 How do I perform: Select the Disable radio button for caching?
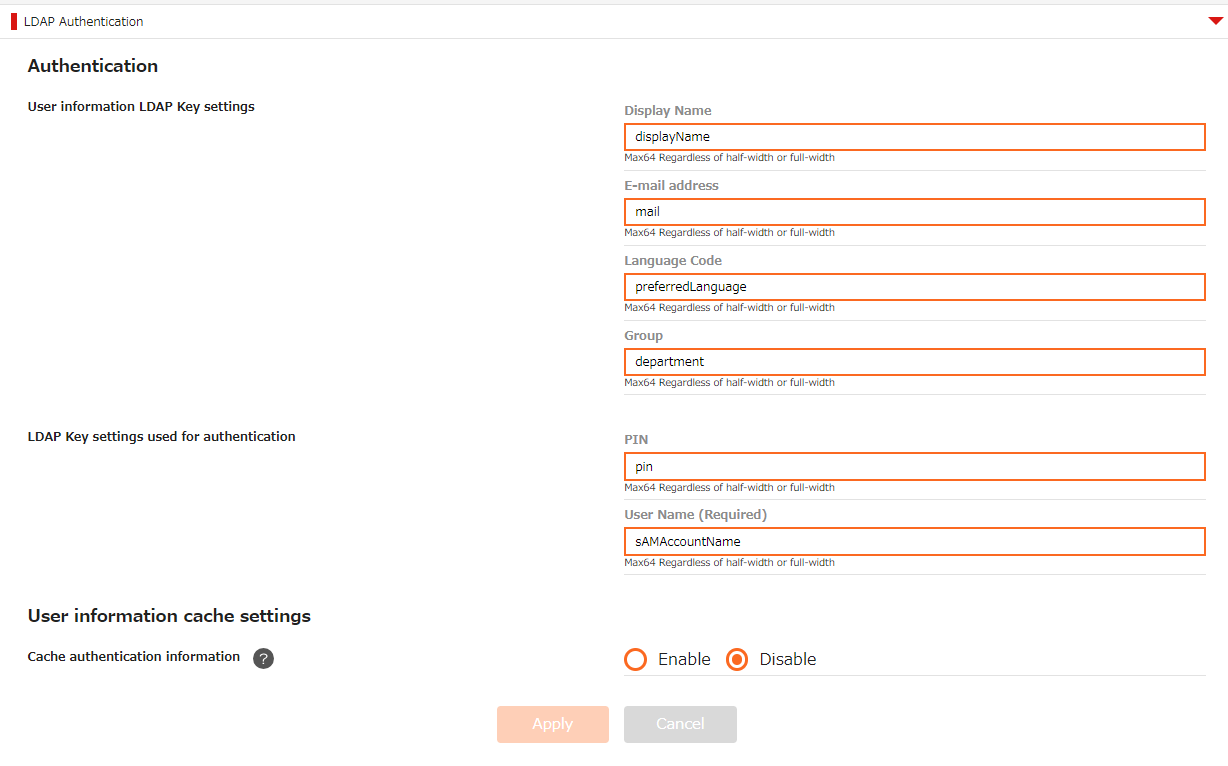tap(737, 659)
